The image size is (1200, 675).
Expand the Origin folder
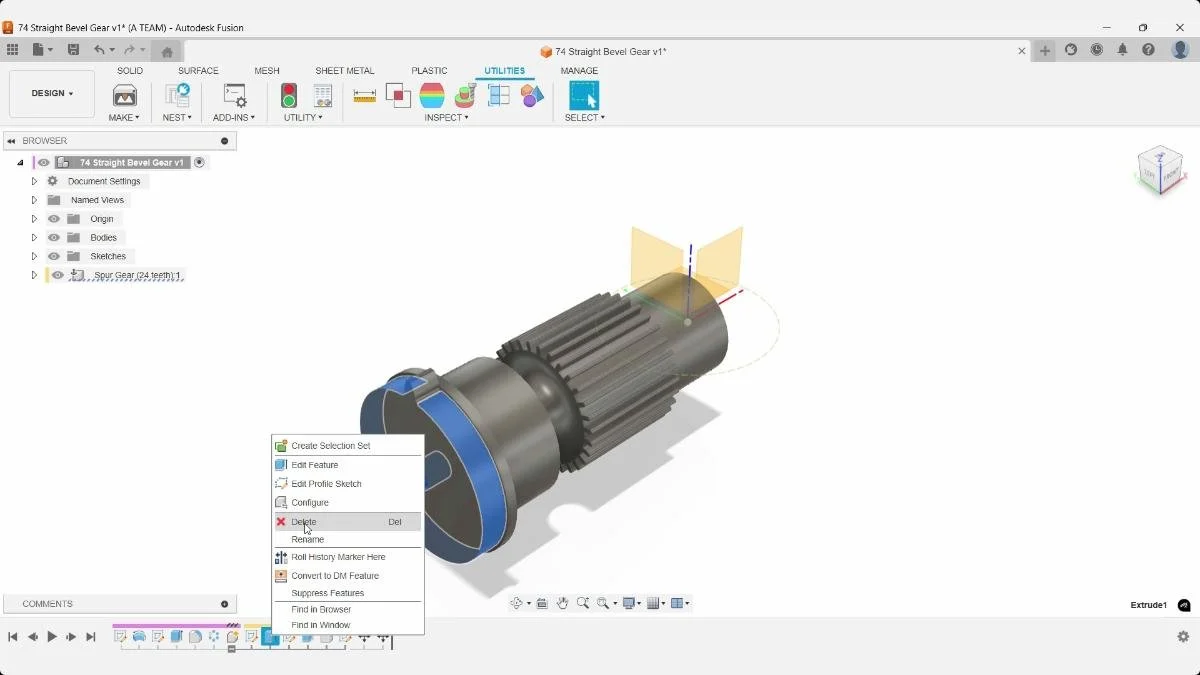pos(34,219)
